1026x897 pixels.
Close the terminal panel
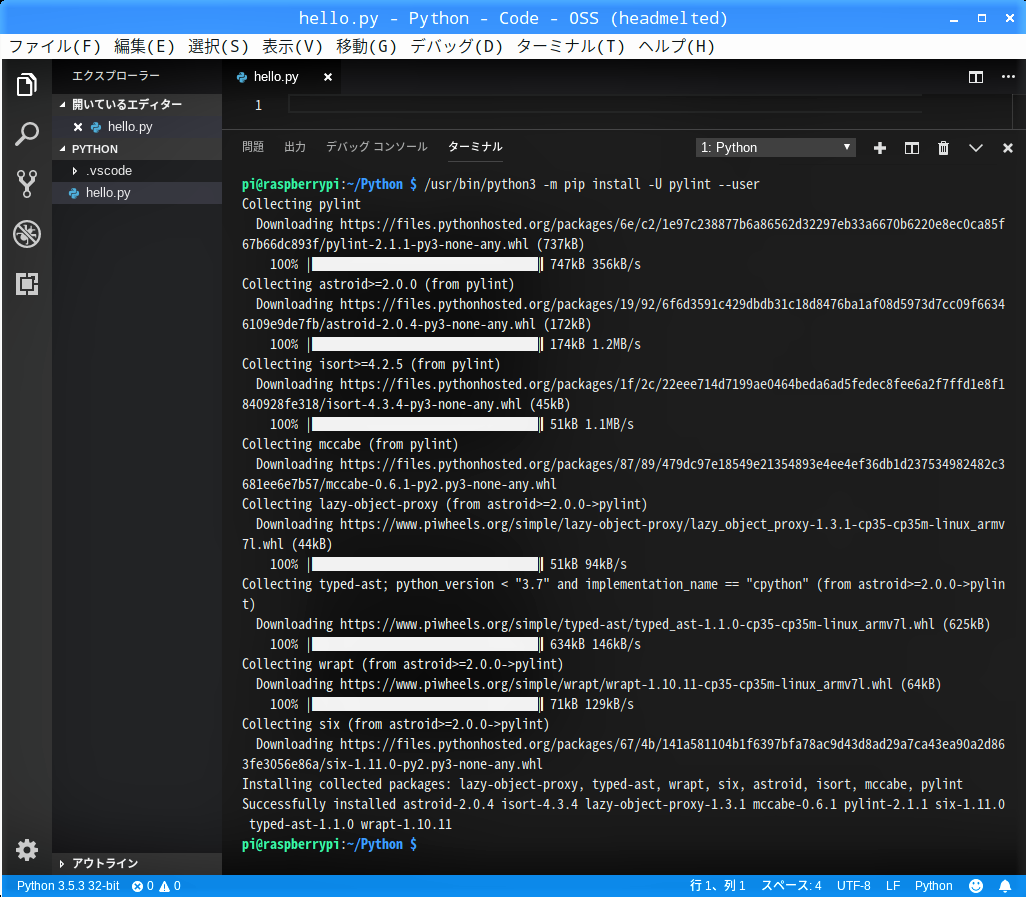point(1008,148)
